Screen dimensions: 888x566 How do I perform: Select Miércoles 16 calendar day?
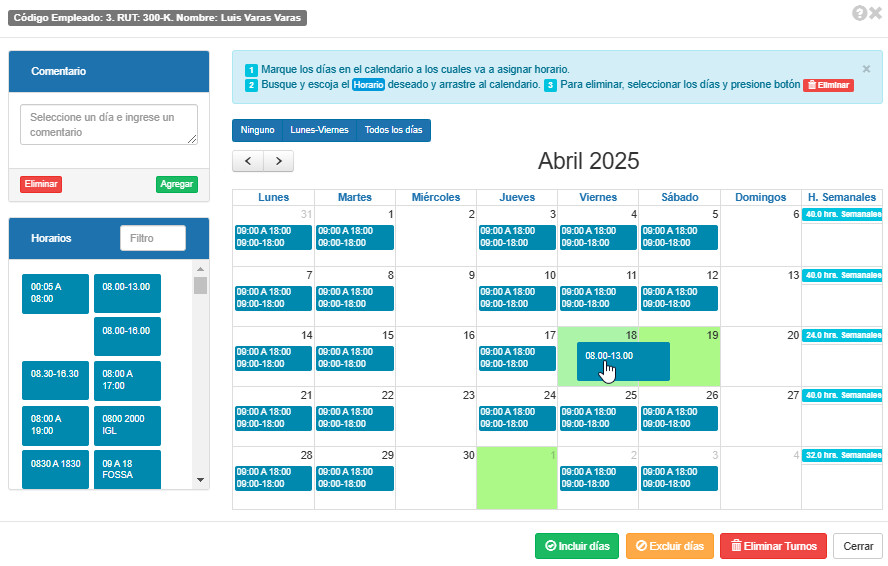point(436,357)
